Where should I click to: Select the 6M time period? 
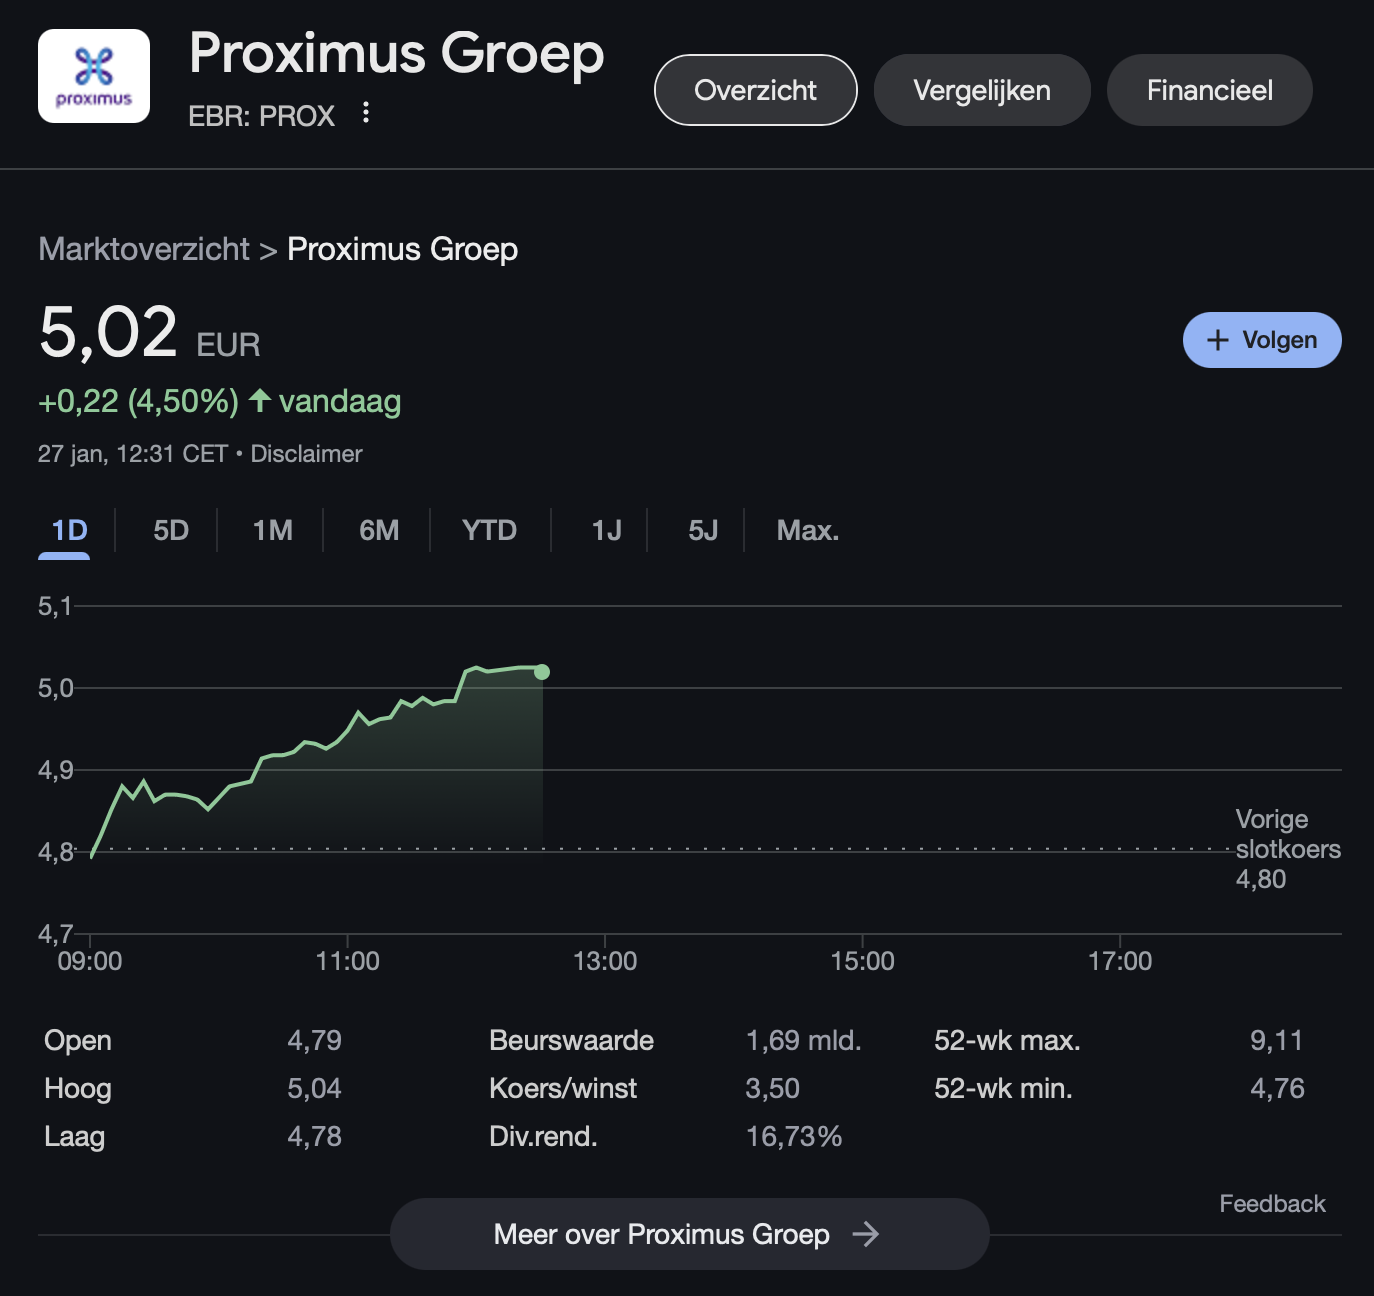379,530
